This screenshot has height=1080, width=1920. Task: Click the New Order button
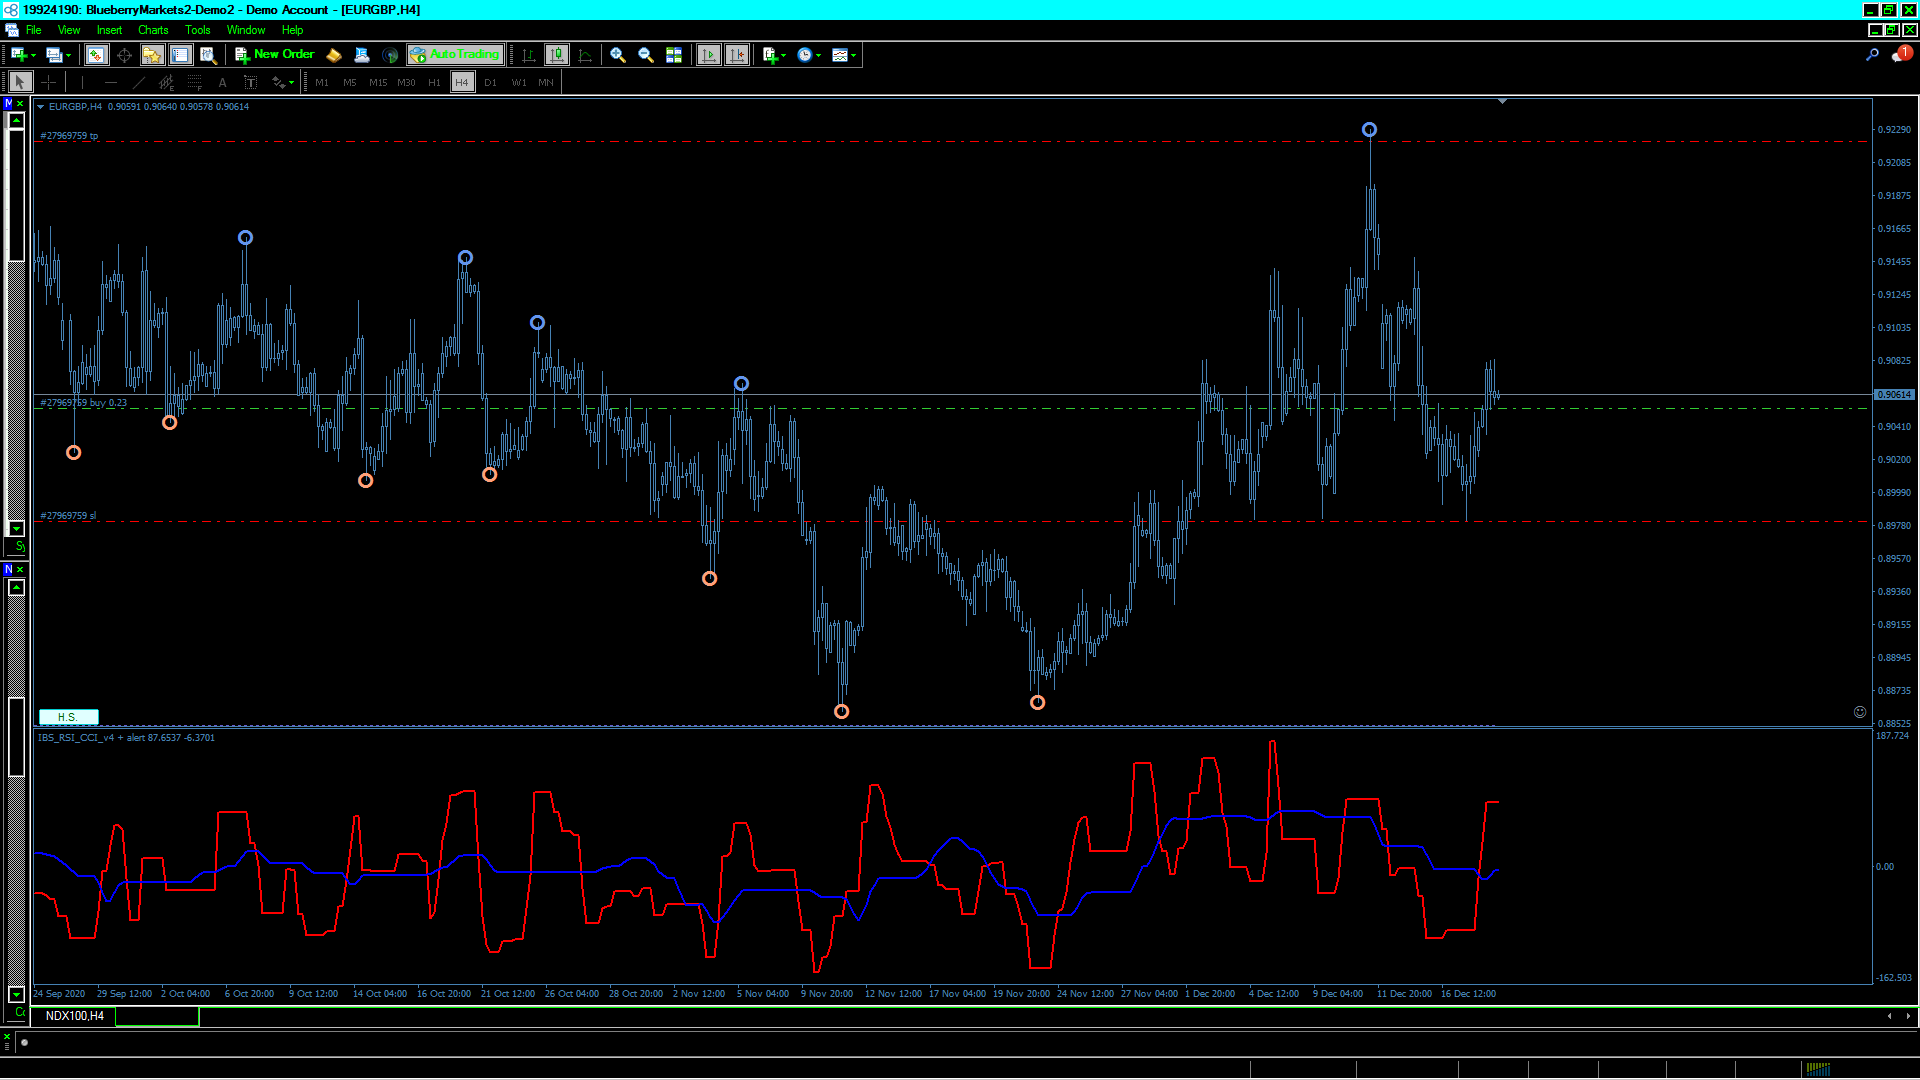(275, 55)
